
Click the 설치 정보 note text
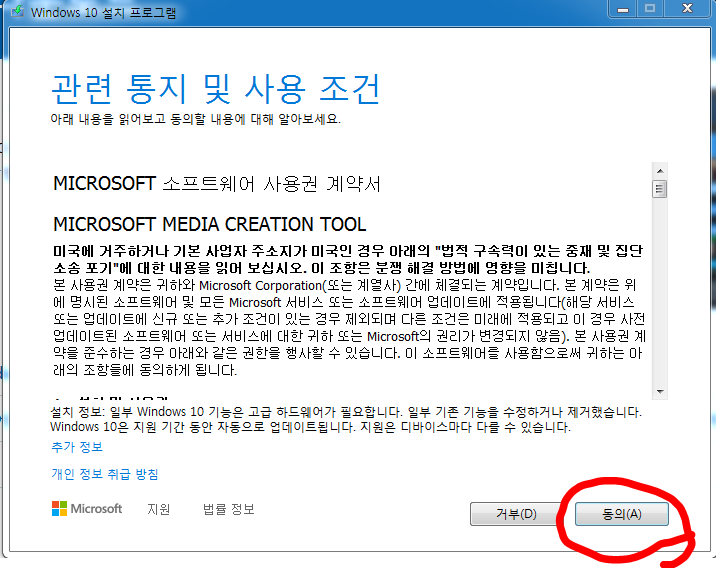pyautogui.click(x=346, y=419)
